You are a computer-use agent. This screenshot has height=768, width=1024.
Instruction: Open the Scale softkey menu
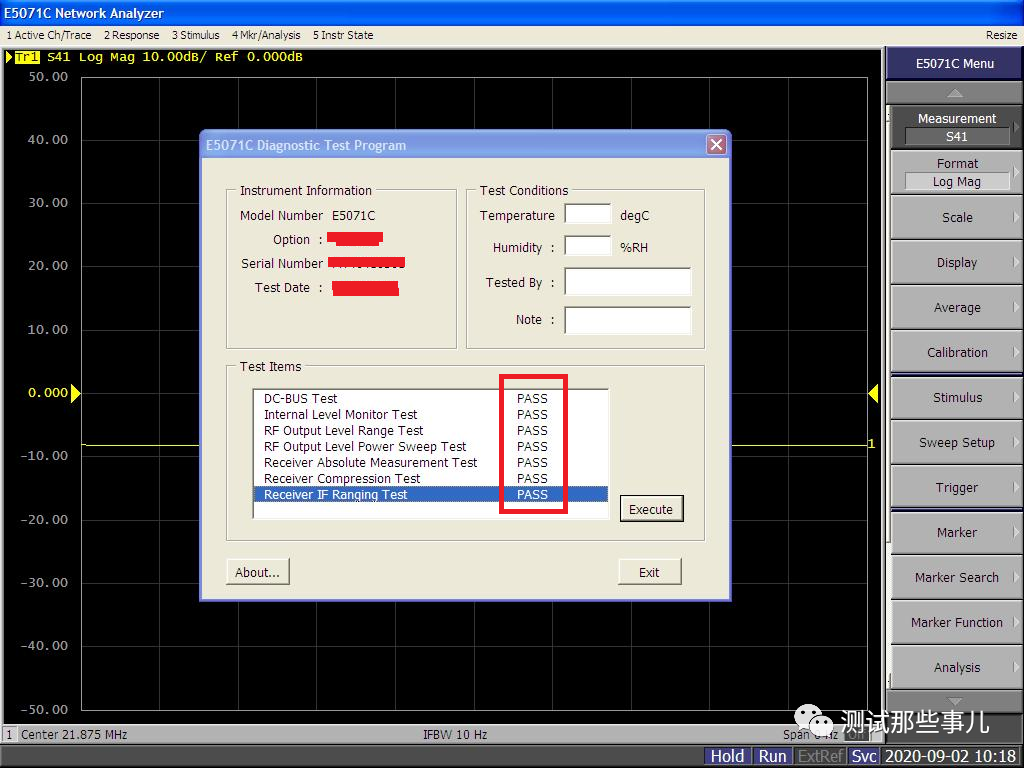956,217
